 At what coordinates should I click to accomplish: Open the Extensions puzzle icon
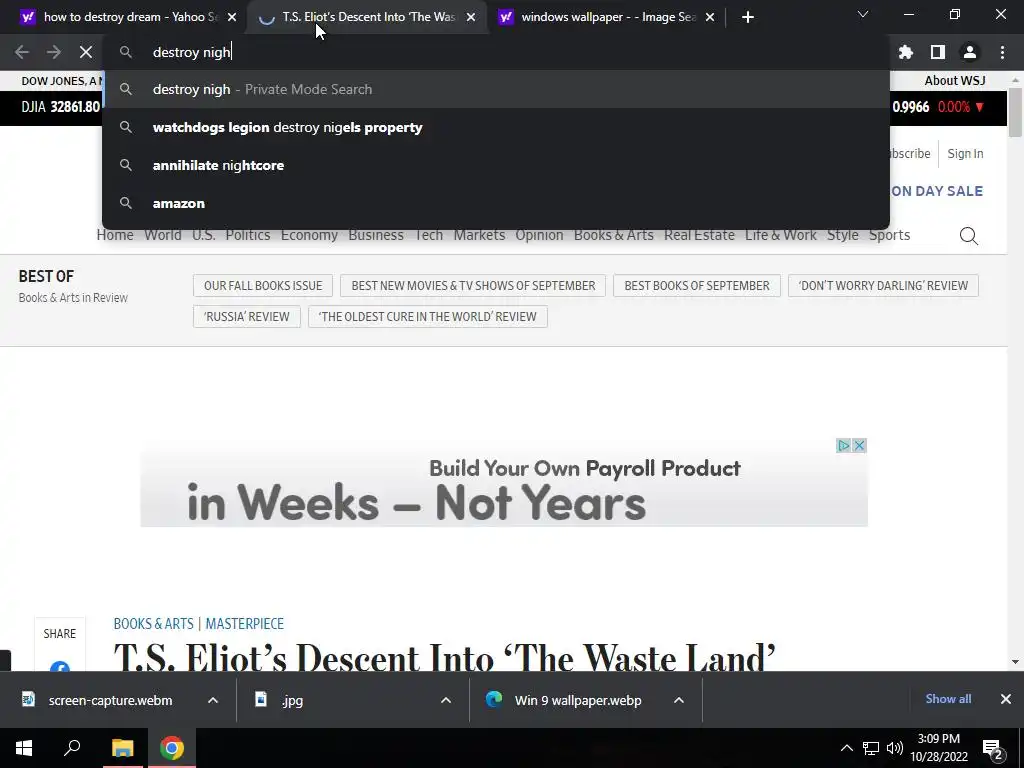pos(906,52)
